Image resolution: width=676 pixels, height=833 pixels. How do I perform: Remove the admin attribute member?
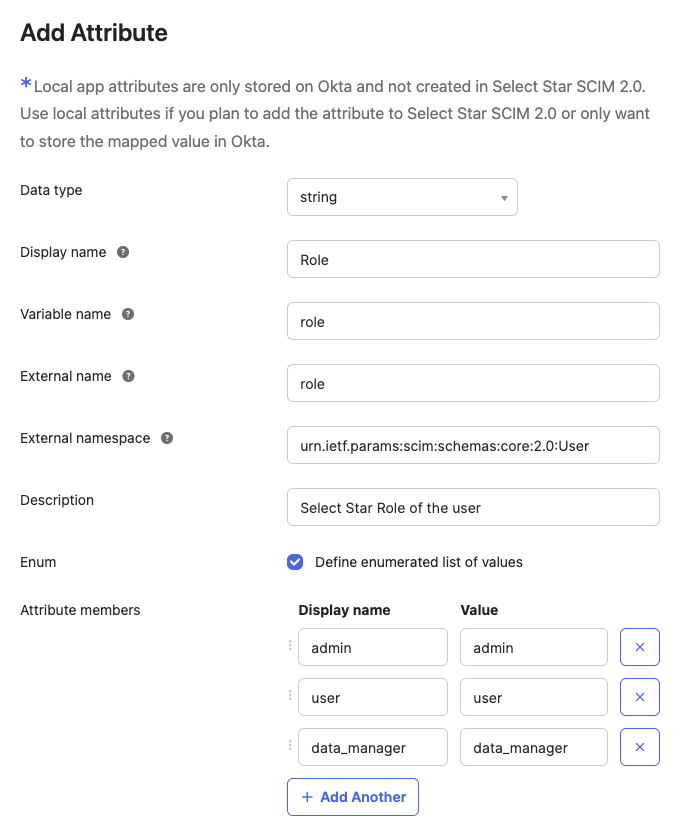(x=640, y=647)
